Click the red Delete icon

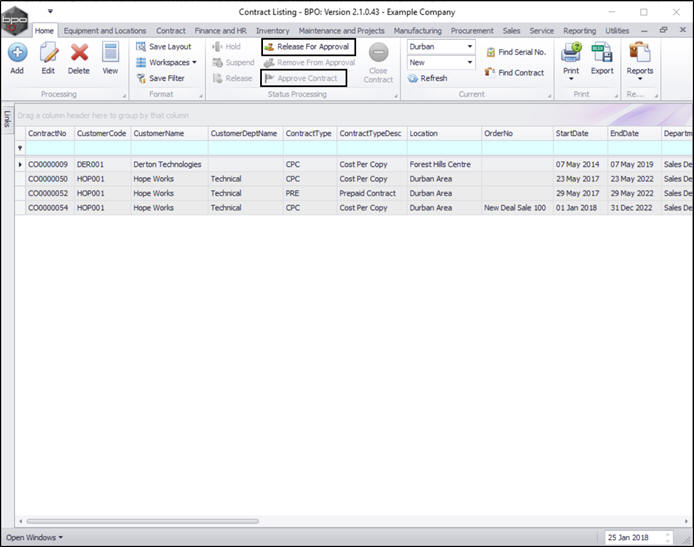point(79,53)
